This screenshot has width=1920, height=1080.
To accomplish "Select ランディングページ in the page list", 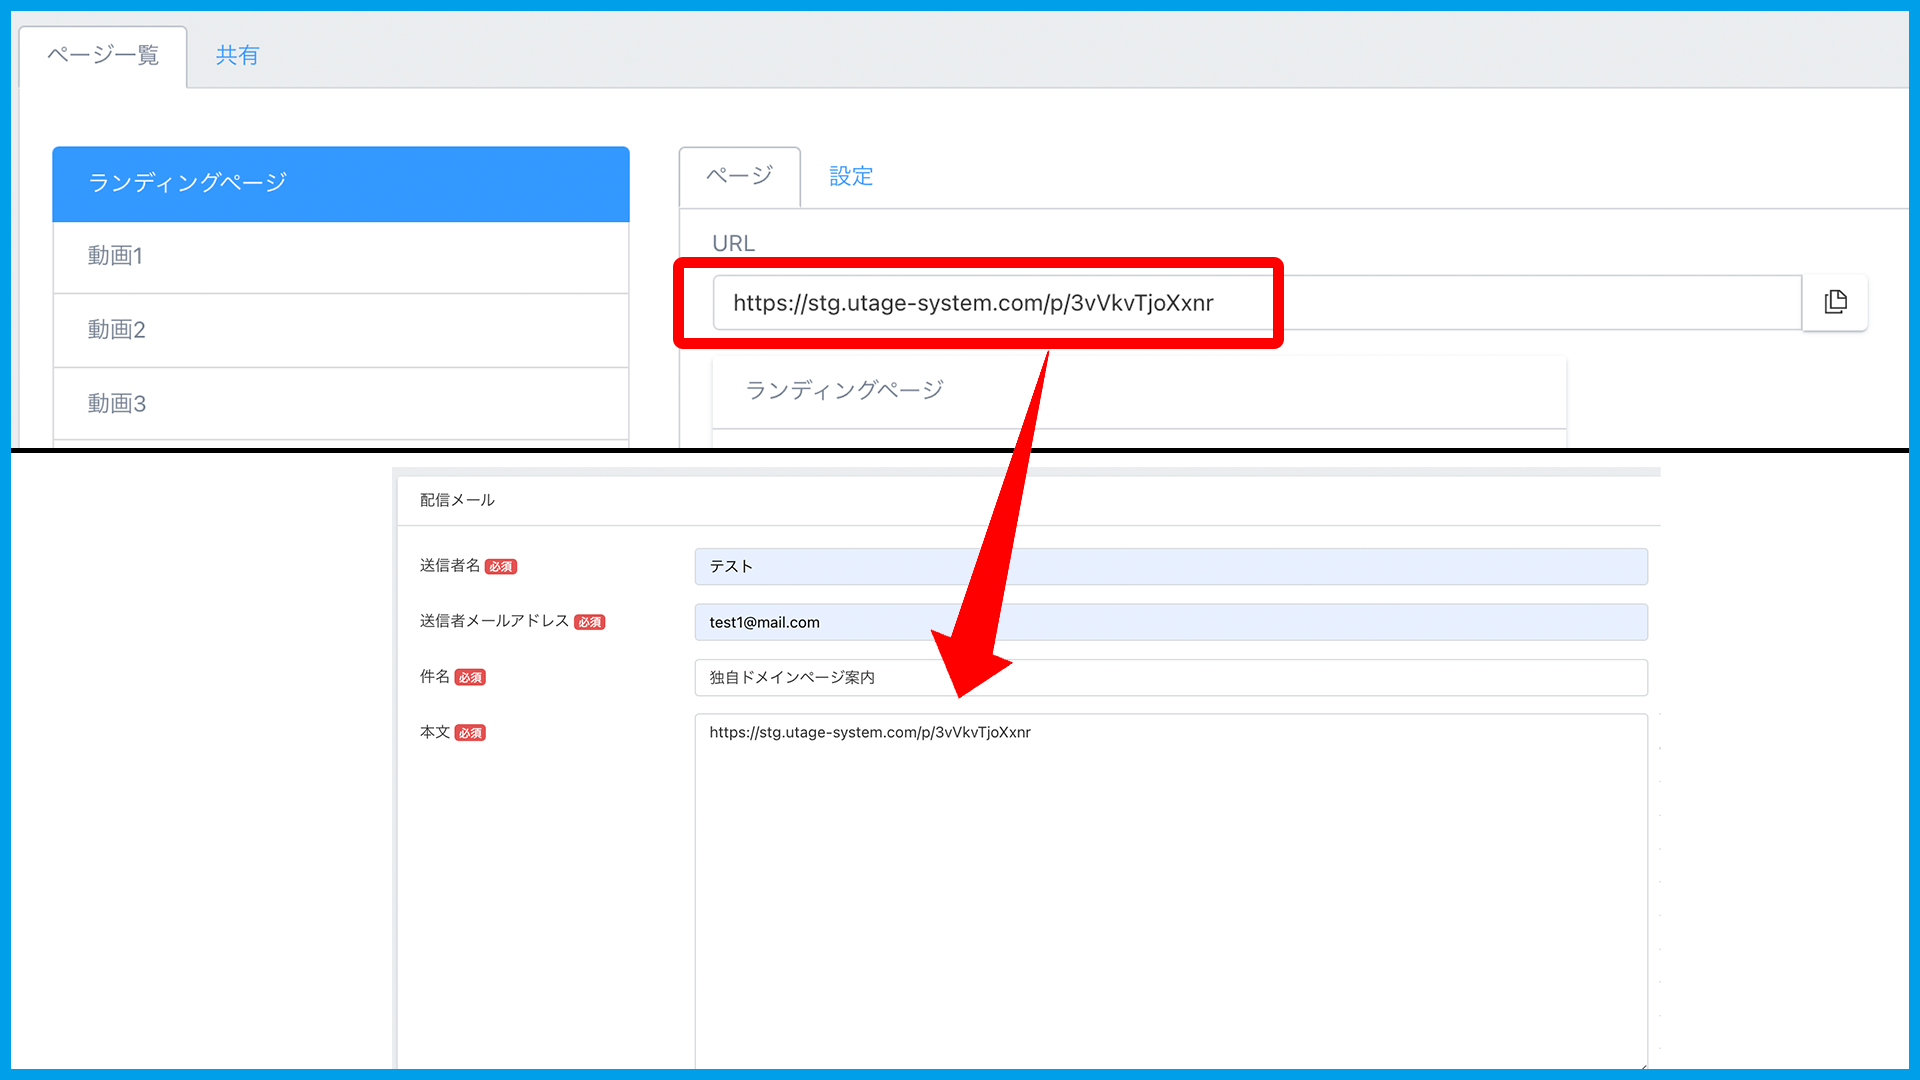I will [340, 184].
